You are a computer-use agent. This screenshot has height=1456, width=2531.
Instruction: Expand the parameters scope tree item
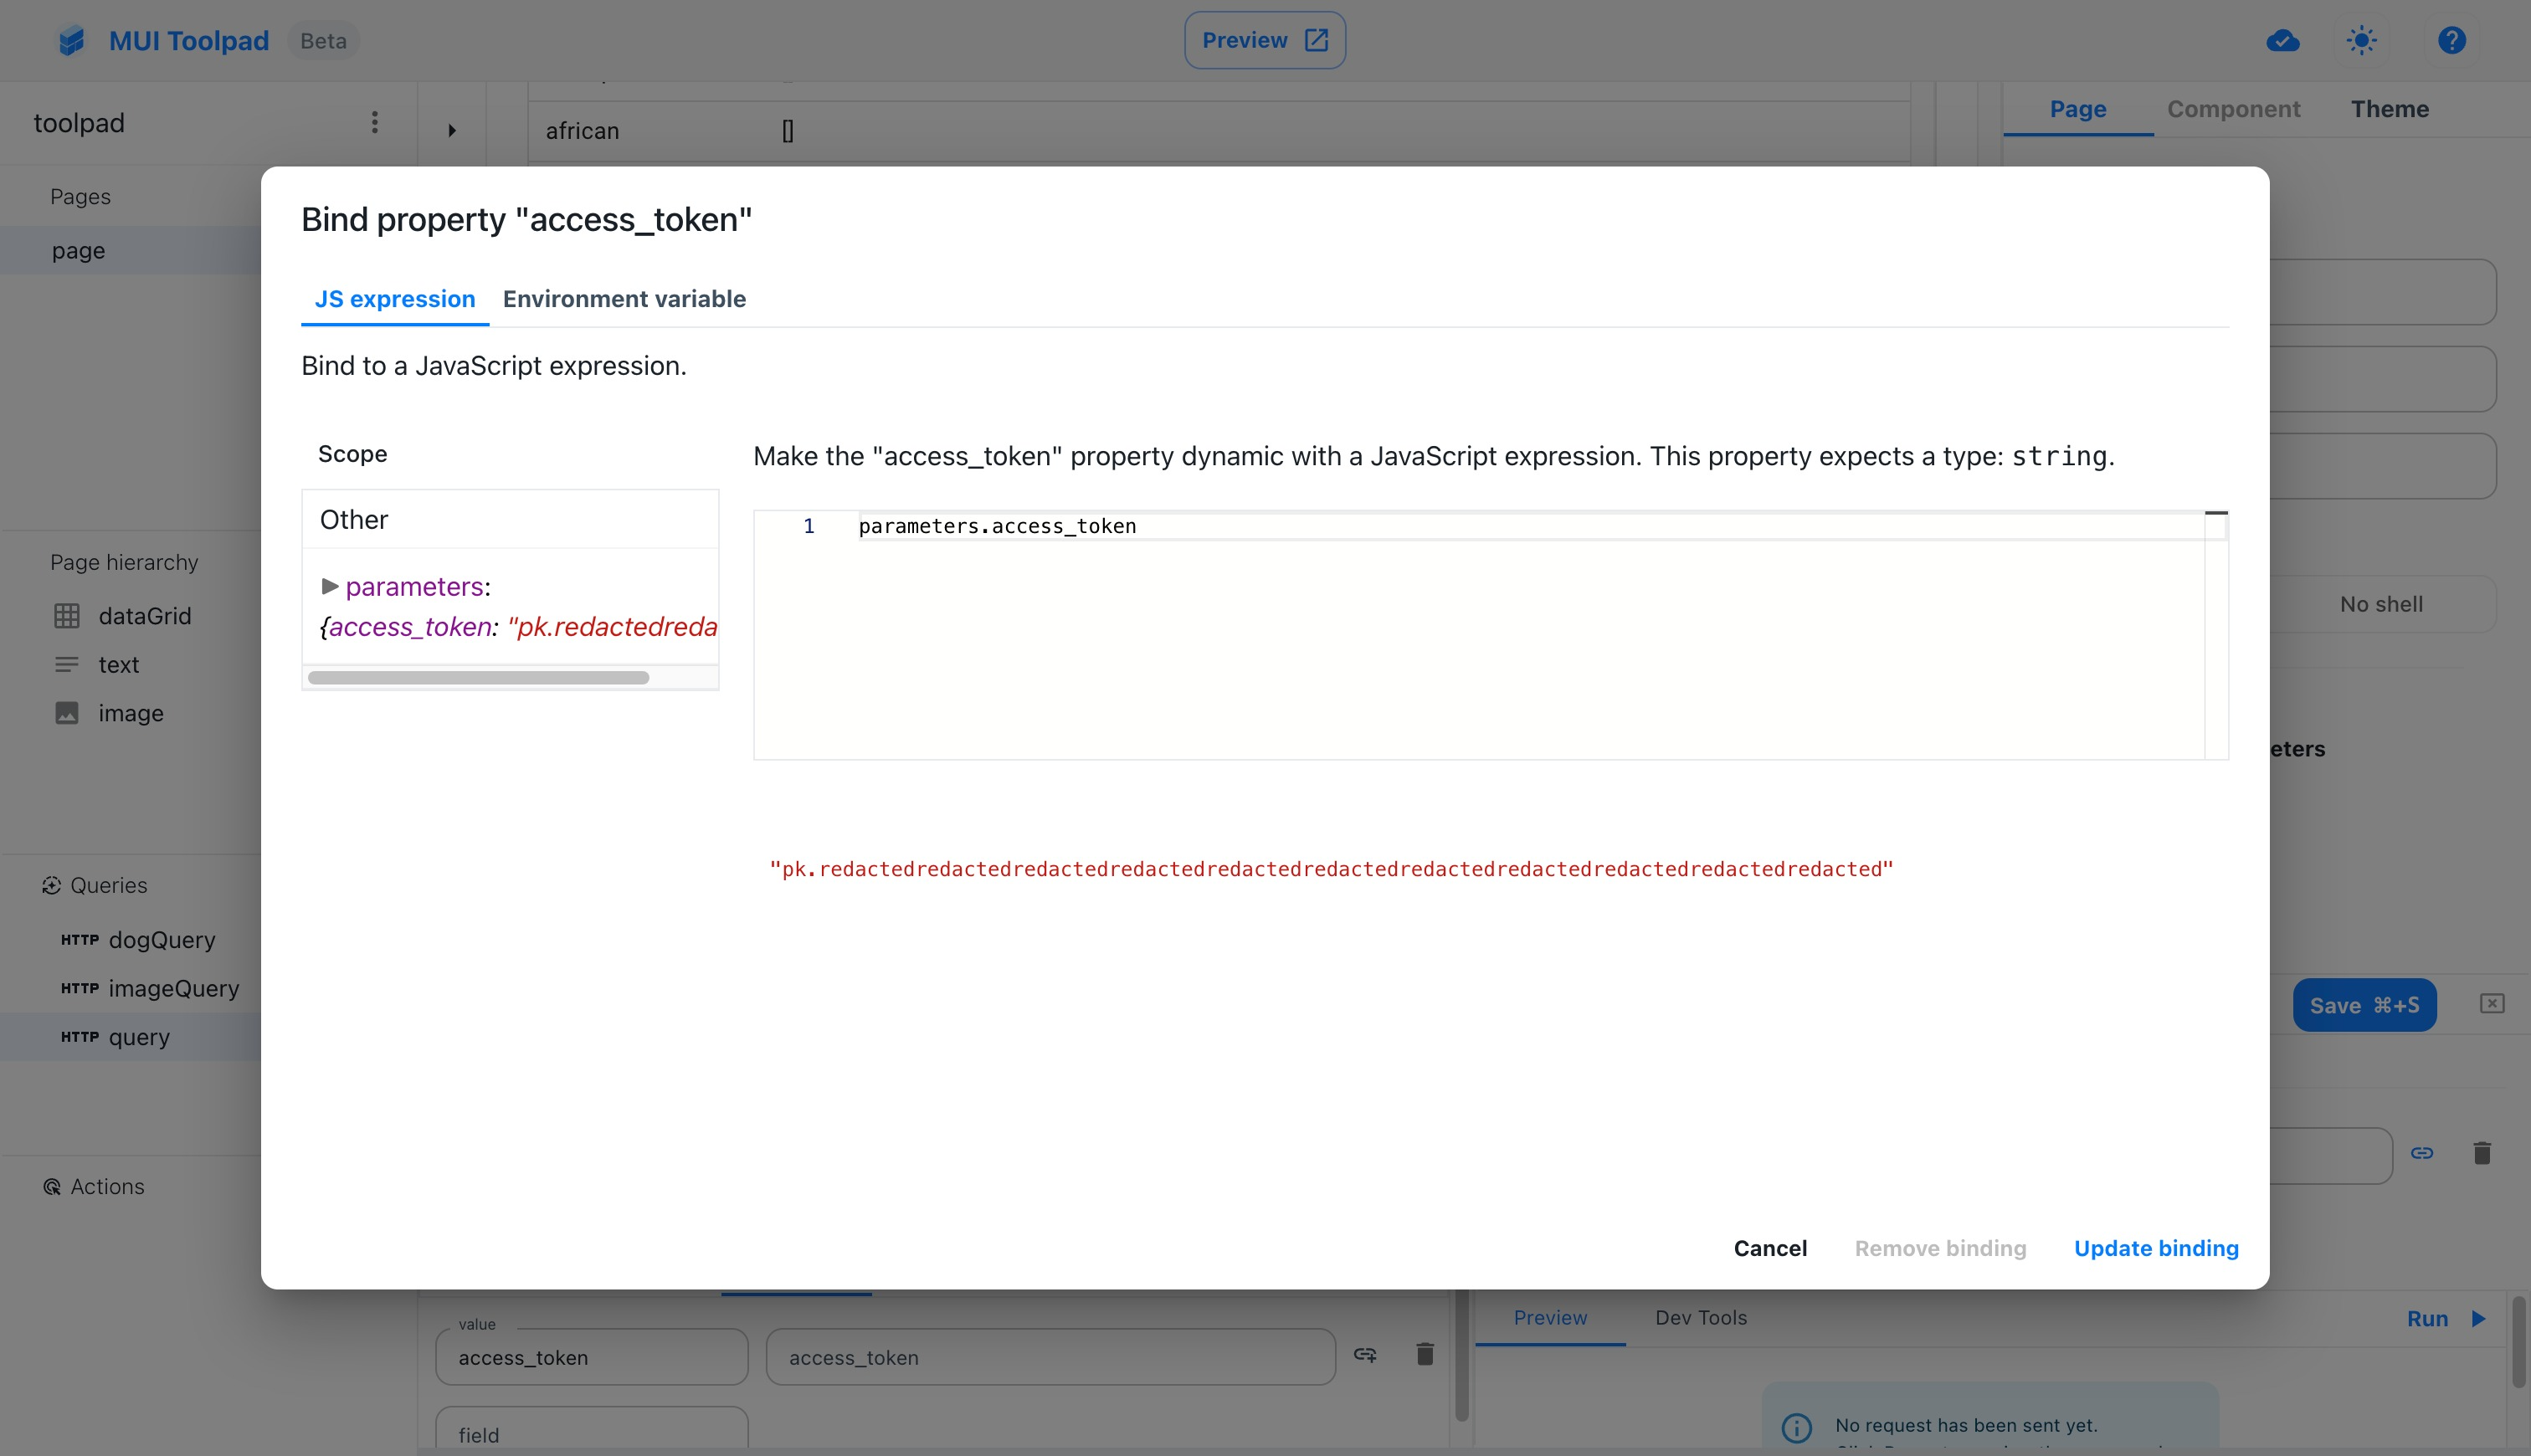[331, 586]
